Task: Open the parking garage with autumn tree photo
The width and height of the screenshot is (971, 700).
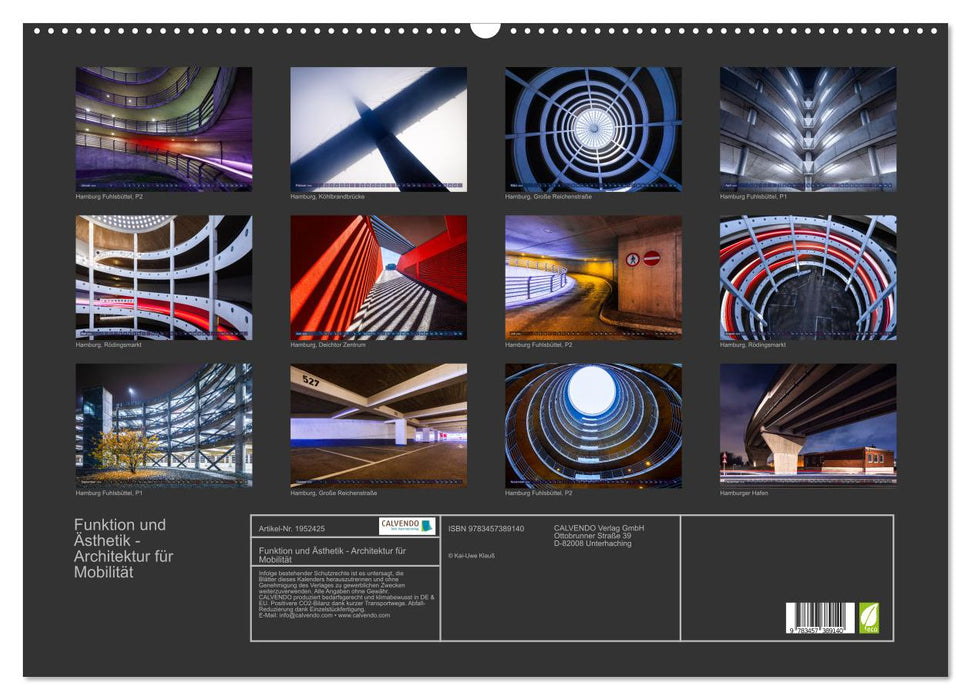Action: [164, 425]
